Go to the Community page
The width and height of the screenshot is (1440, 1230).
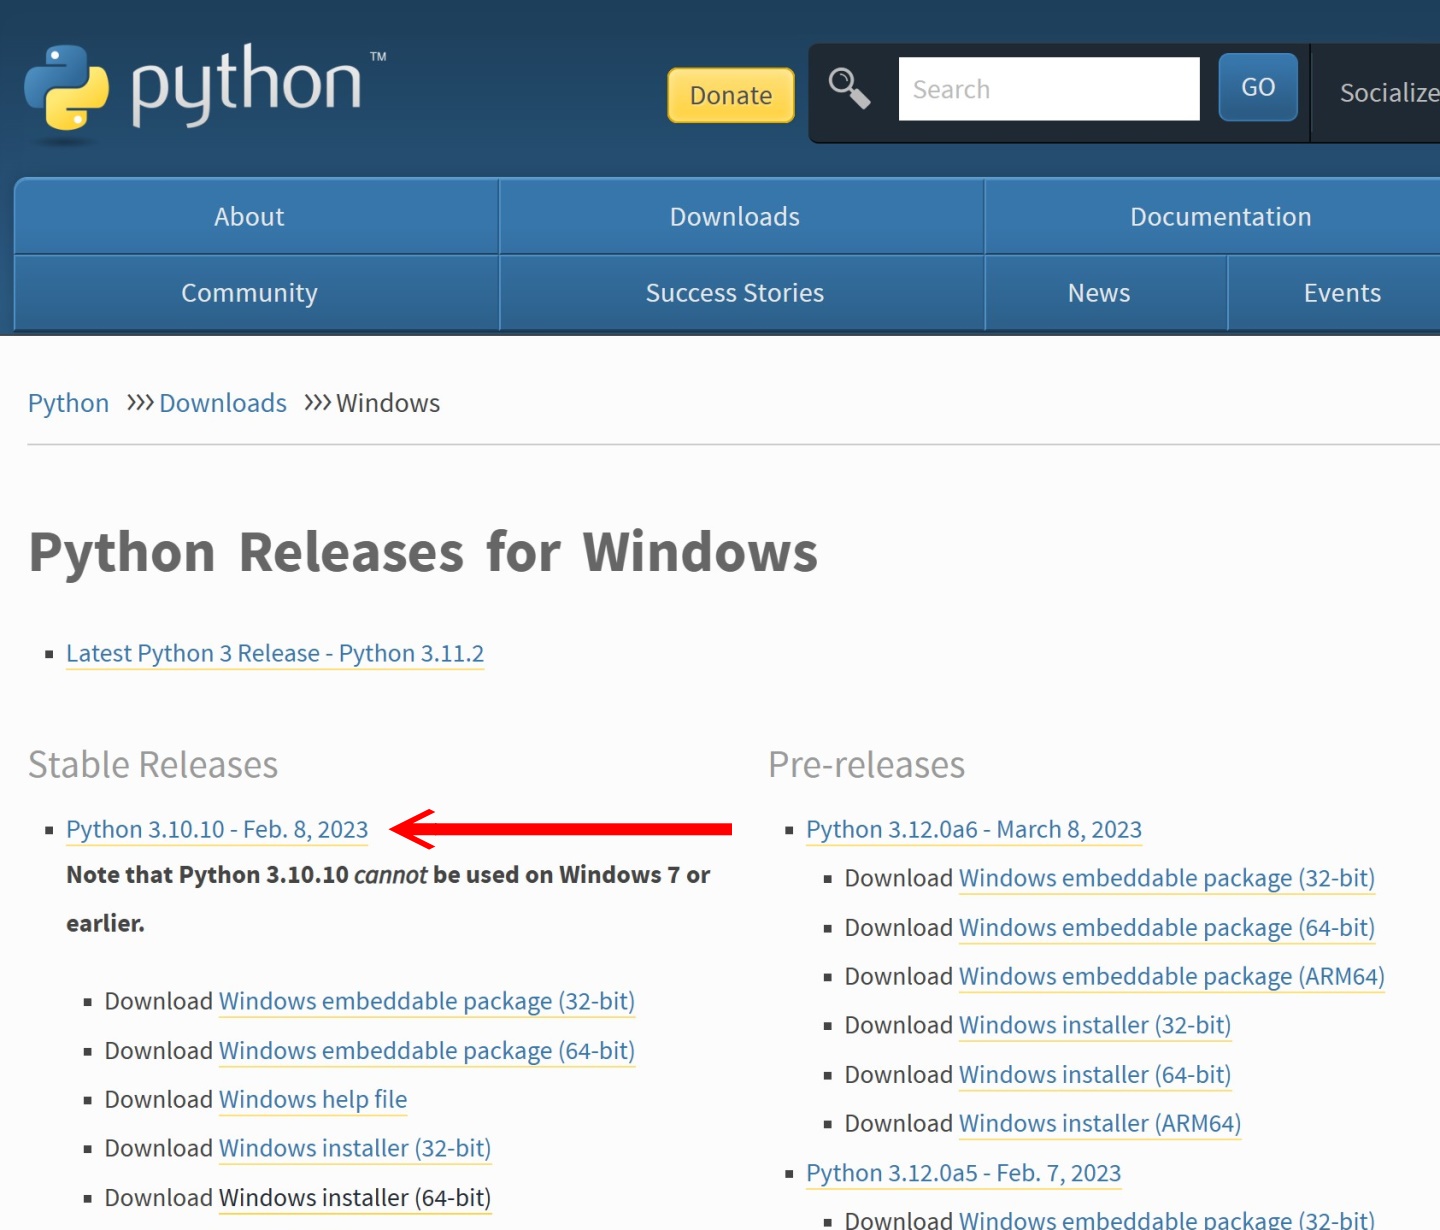pyautogui.click(x=249, y=292)
